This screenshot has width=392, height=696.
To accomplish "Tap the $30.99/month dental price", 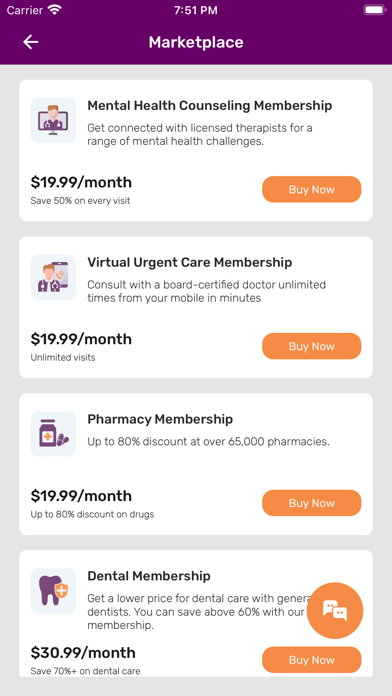I will pyautogui.click(x=83, y=653).
